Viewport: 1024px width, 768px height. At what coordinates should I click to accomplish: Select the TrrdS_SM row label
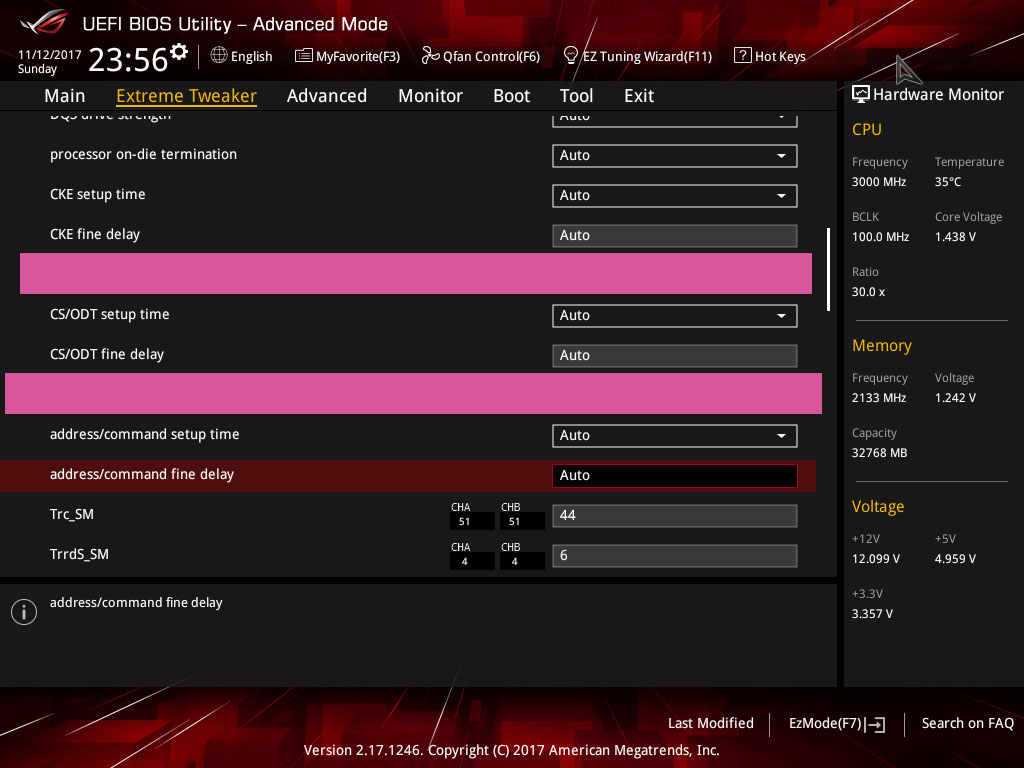pyautogui.click(x=79, y=554)
